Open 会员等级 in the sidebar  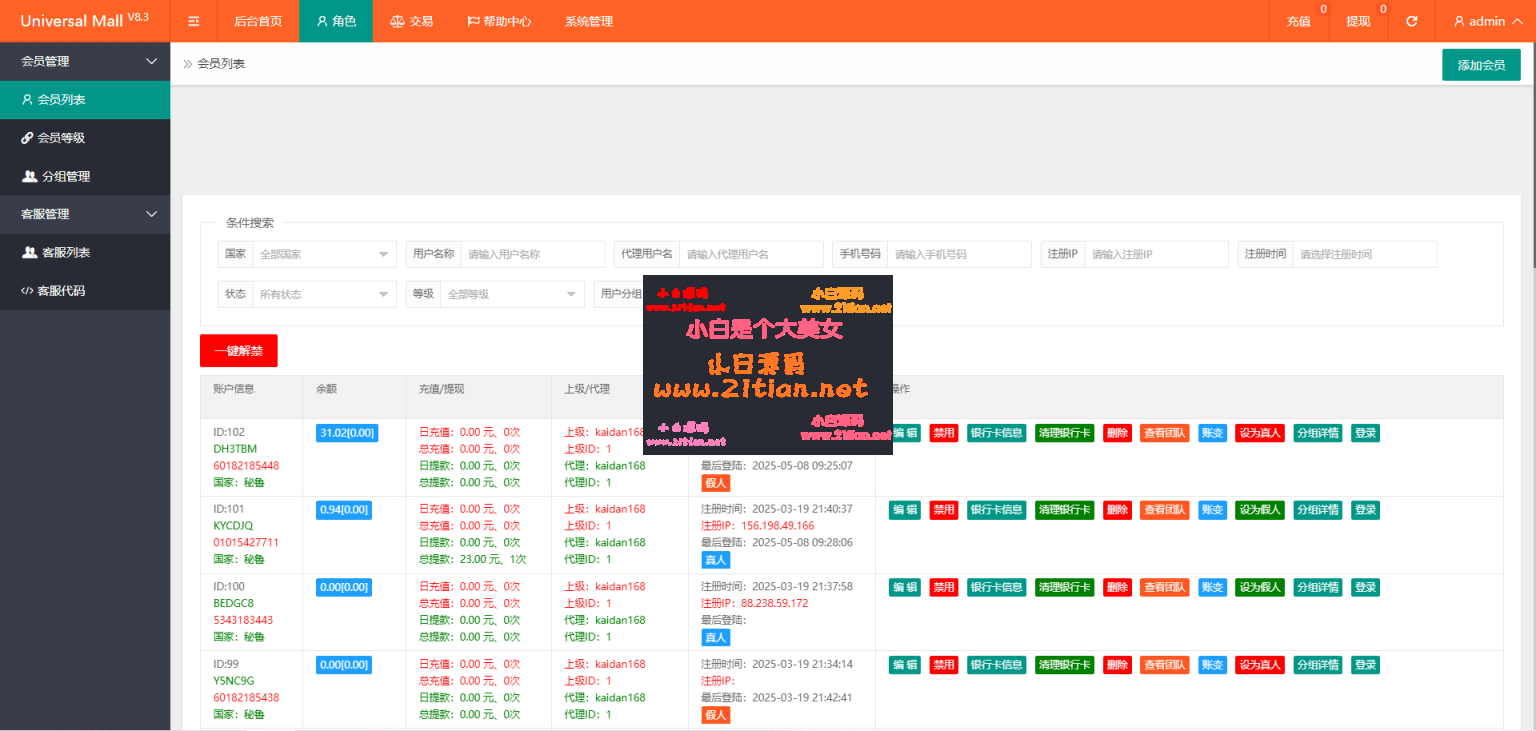pyautogui.click(x=85, y=138)
